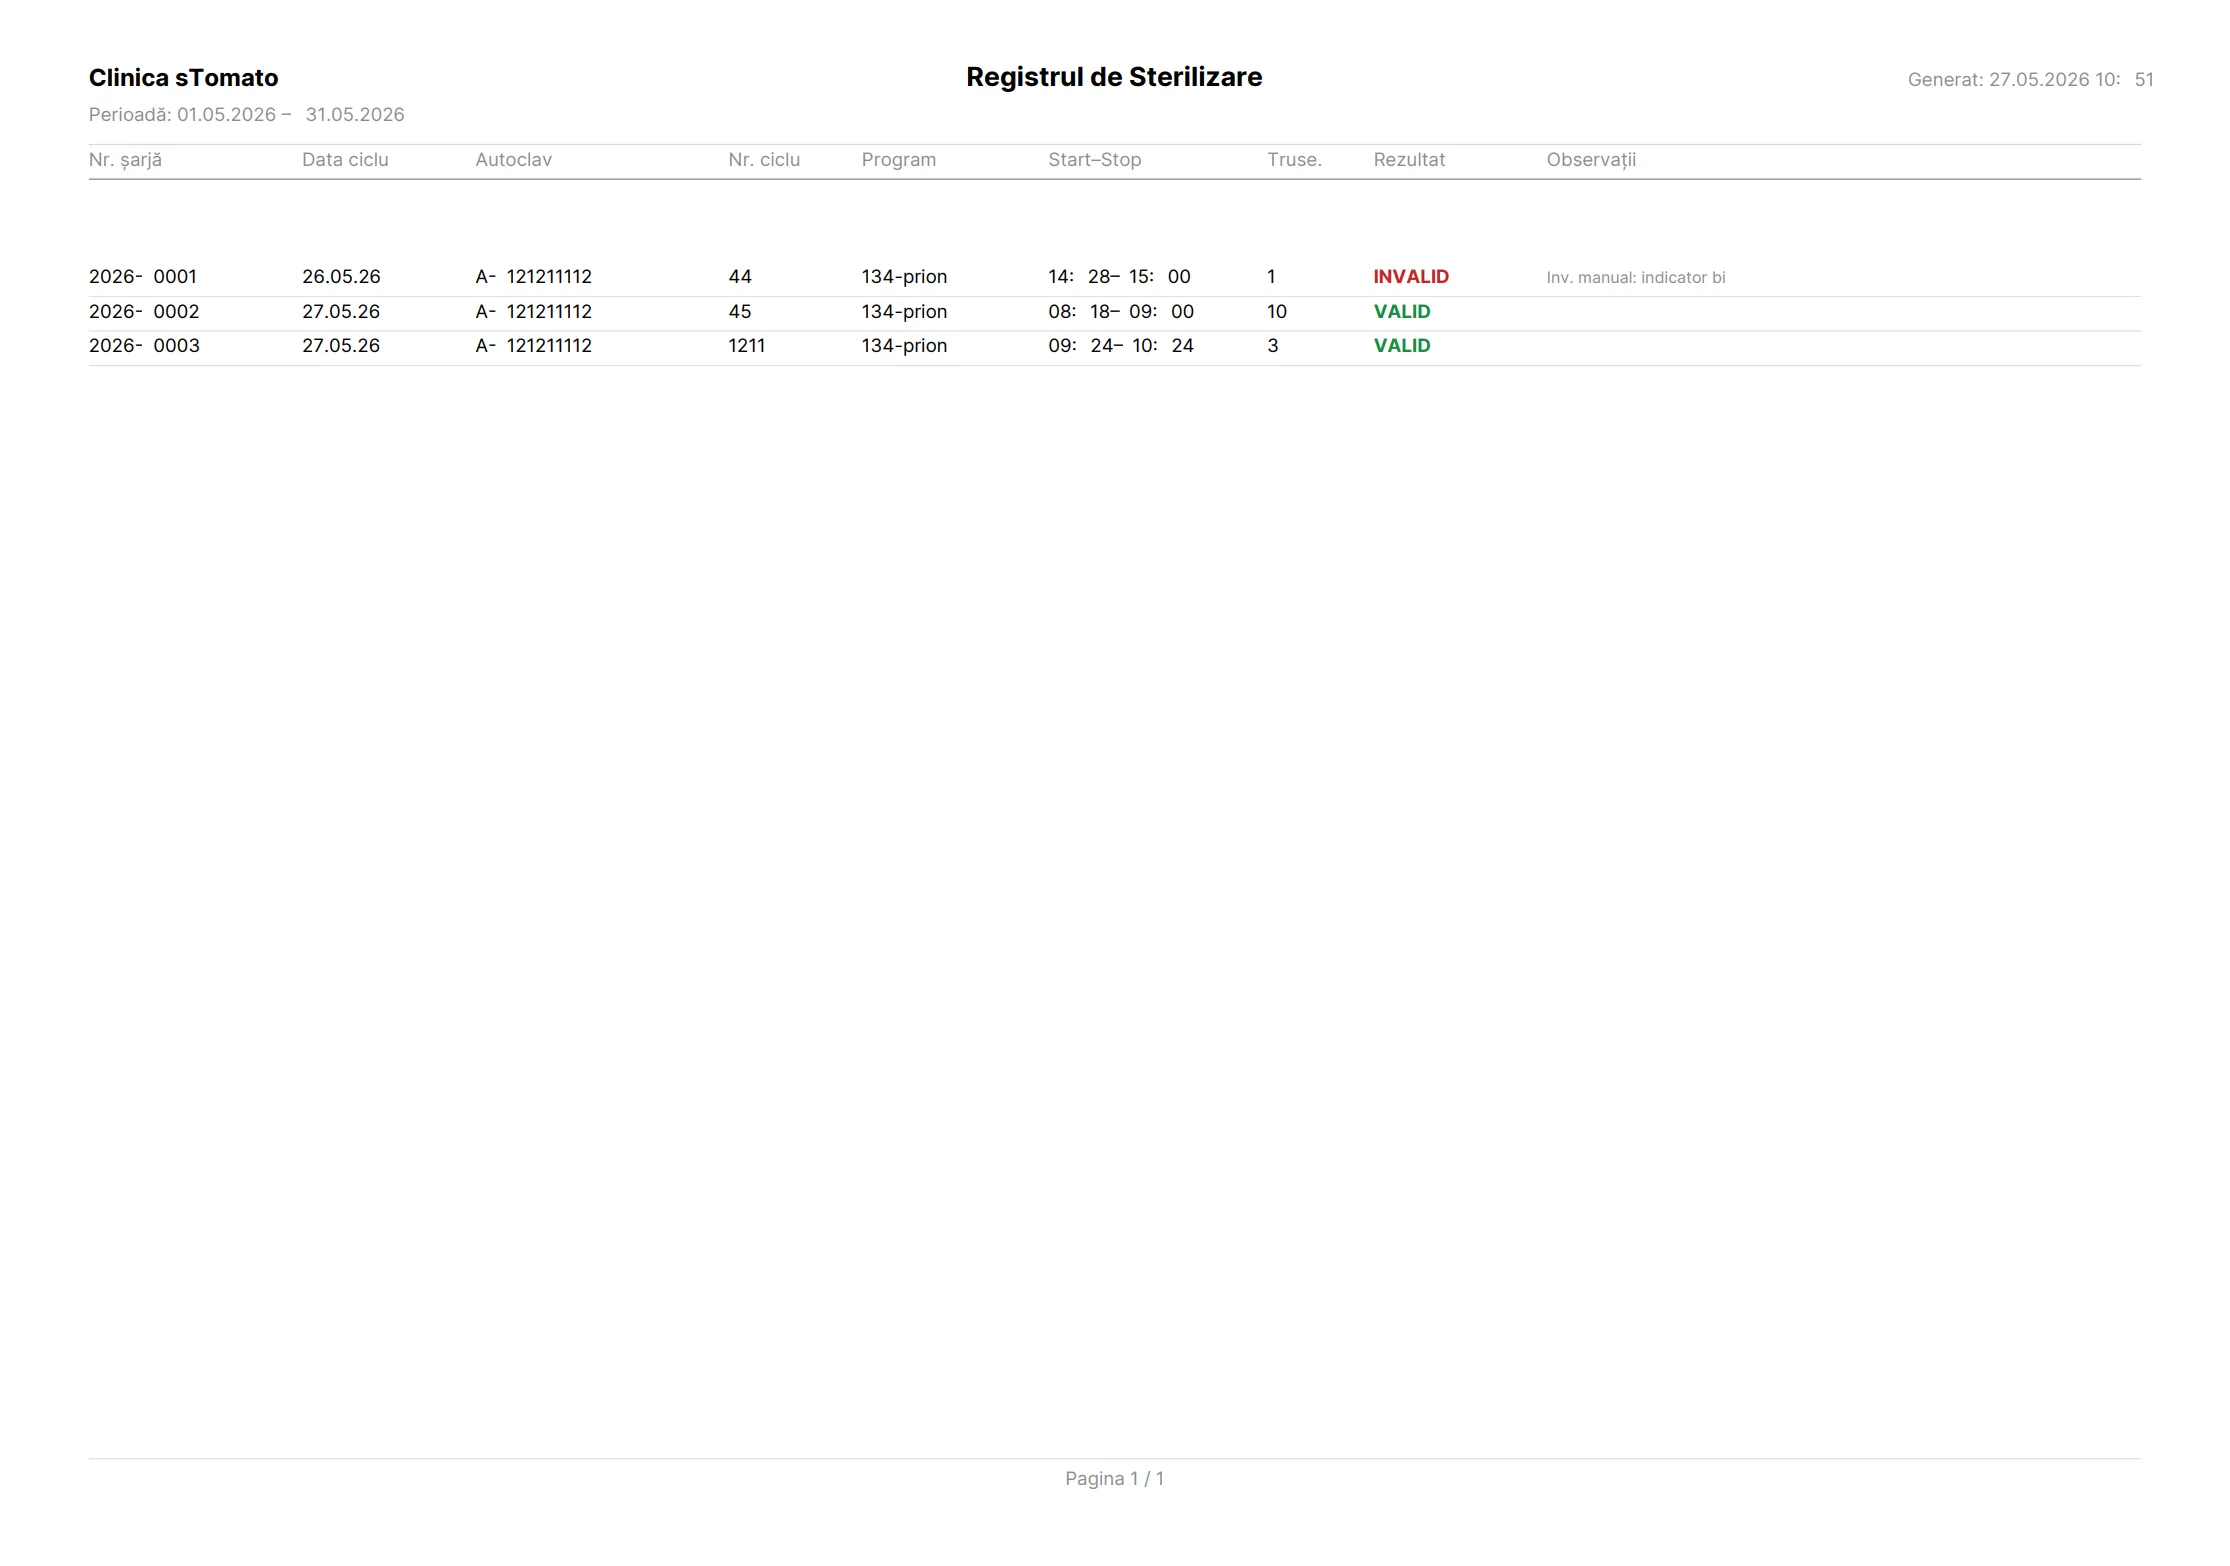Click the Nr. șarjă column header
The image size is (2230, 1566).
(125, 160)
